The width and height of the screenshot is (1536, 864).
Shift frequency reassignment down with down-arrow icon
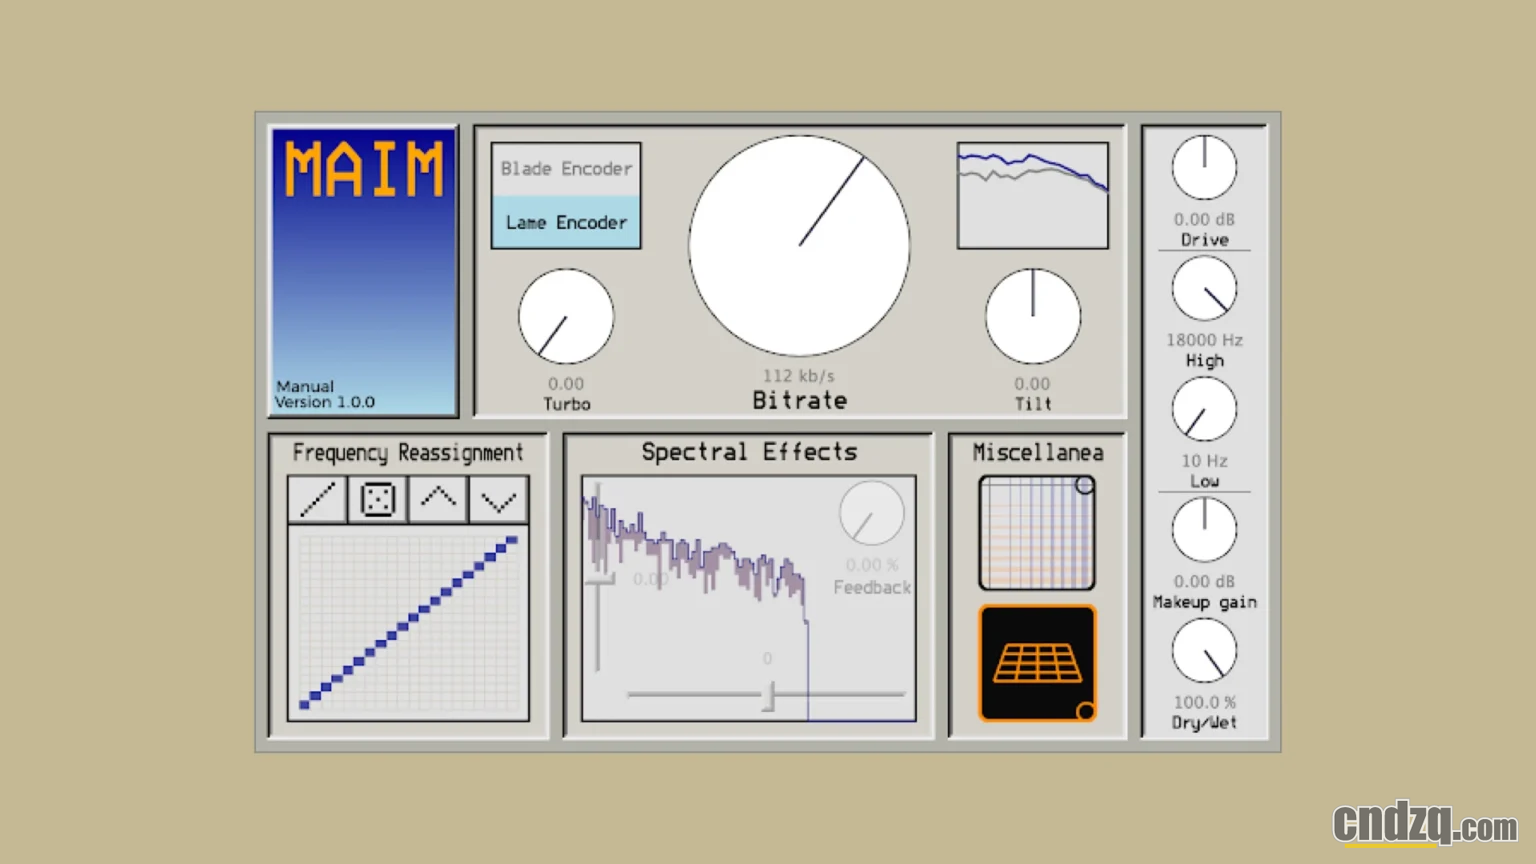click(x=498, y=499)
